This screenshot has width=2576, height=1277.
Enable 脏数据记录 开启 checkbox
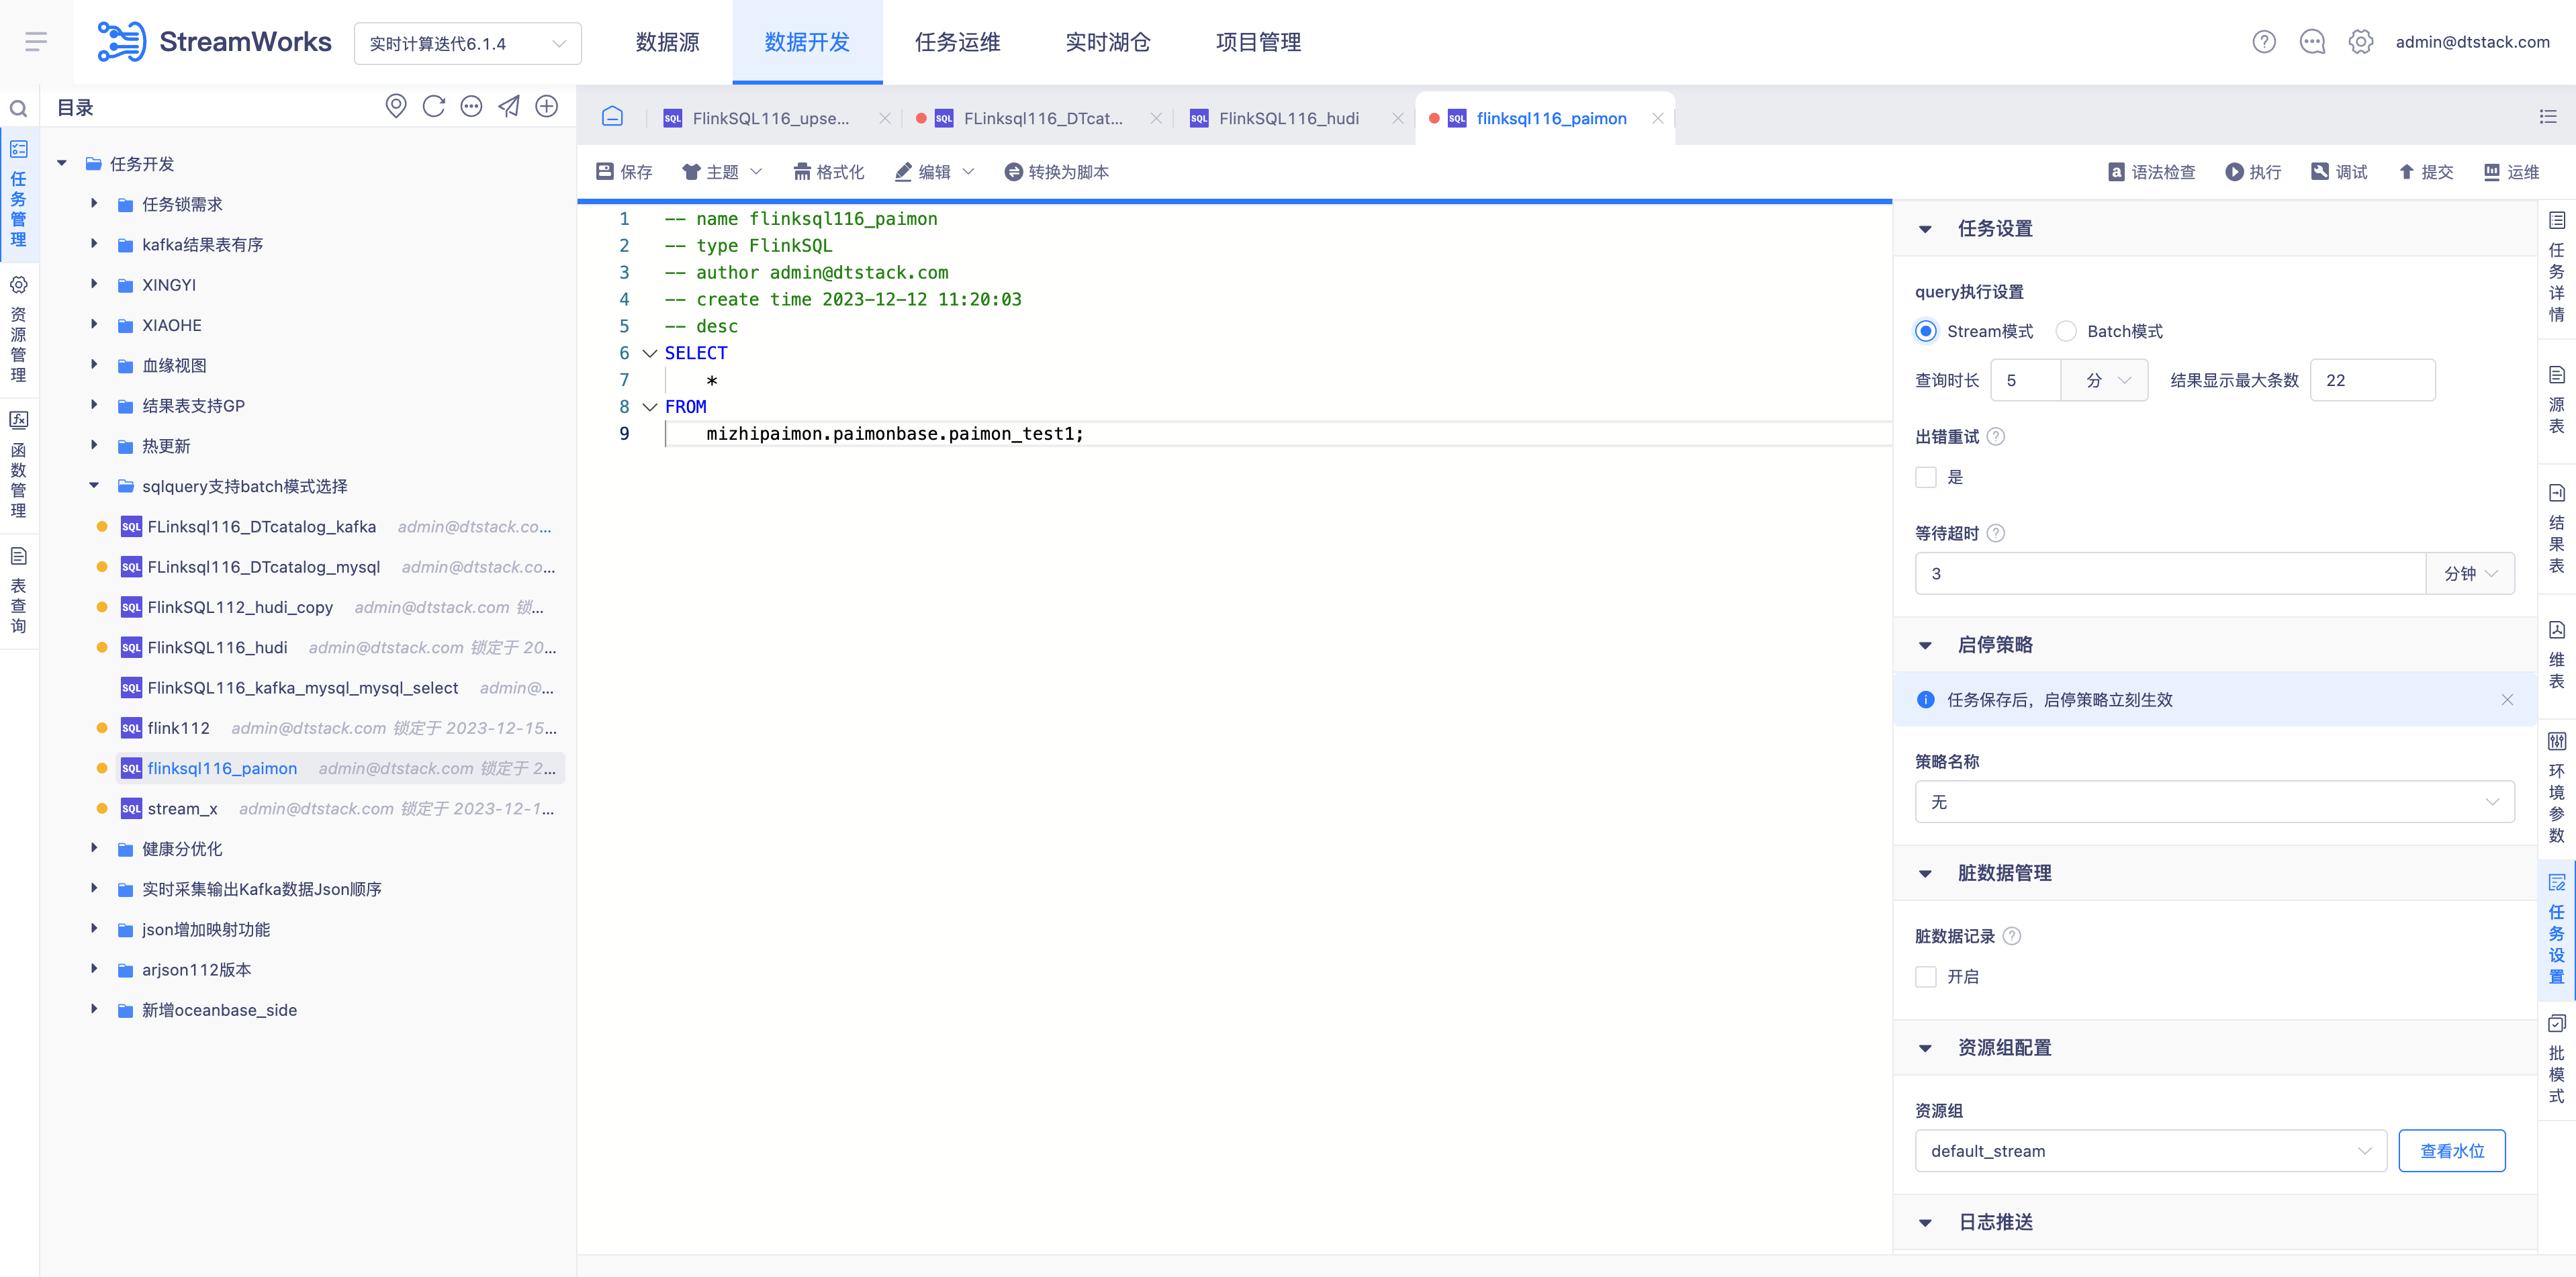pyautogui.click(x=1926, y=977)
